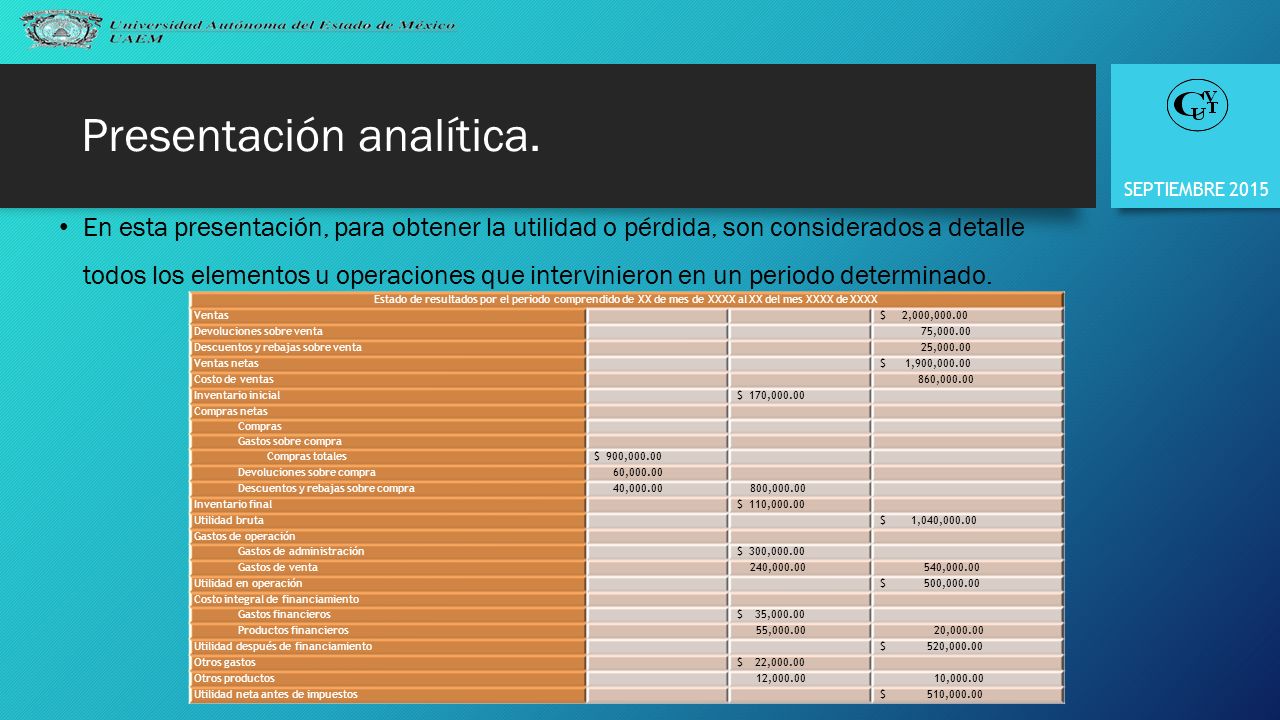Click the '$ 170,000.00' inventory value
The height and width of the screenshot is (720, 1280).
(770, 395)
